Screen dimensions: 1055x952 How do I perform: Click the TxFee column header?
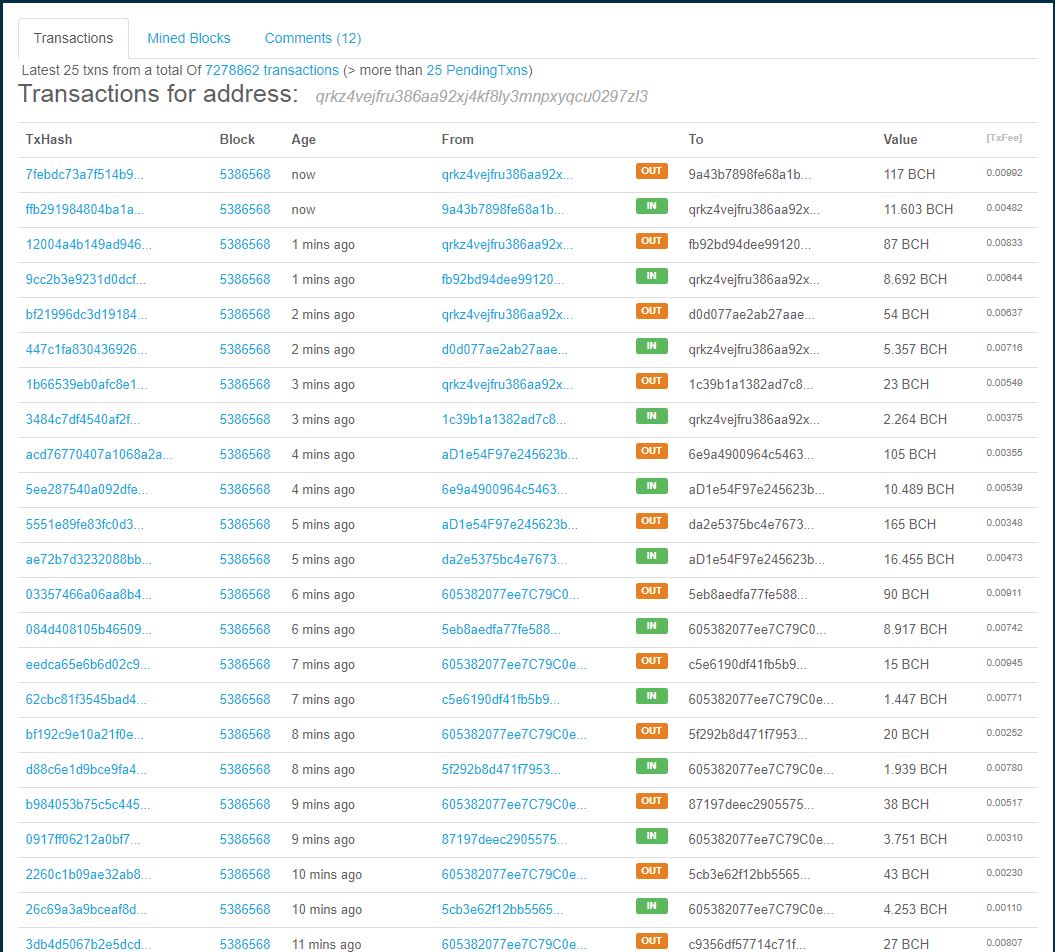tap(1004, 138)
